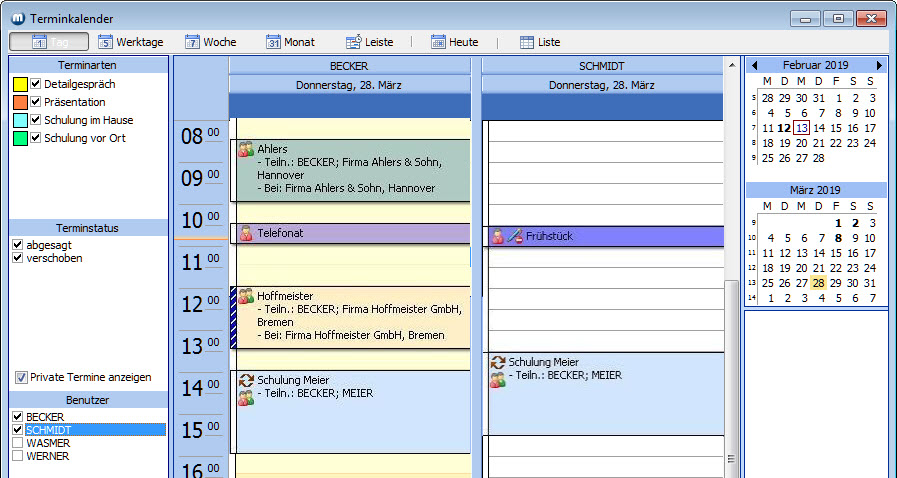Toggle the abgesagt status checkbox
This screenshot has width=897, height=478.
click(17, 244)
